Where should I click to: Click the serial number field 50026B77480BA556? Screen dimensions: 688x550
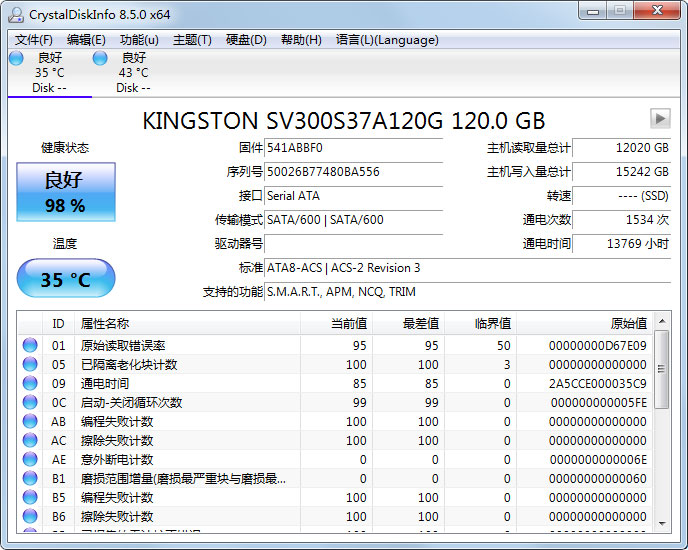[x=353, y=172]
